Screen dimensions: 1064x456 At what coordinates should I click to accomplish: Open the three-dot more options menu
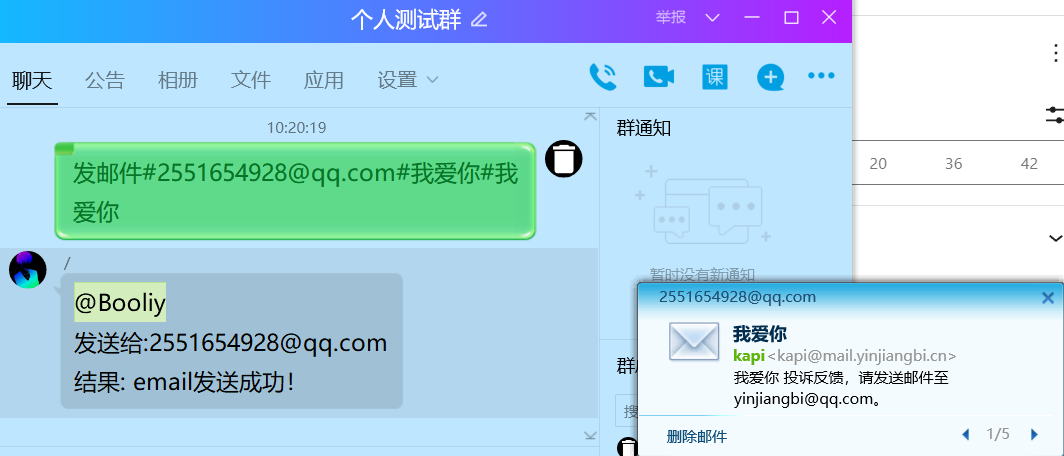(821, 77)
